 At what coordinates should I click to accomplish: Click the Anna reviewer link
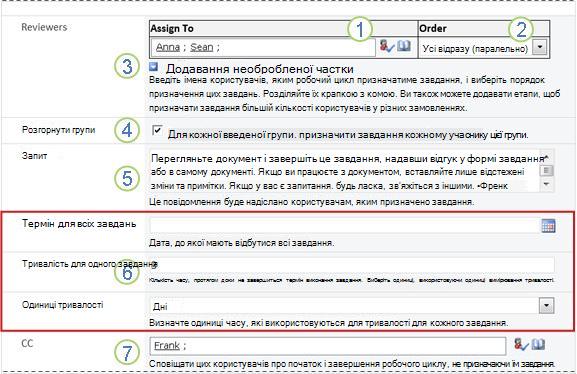pyautogui.click(x=168, y=47)
